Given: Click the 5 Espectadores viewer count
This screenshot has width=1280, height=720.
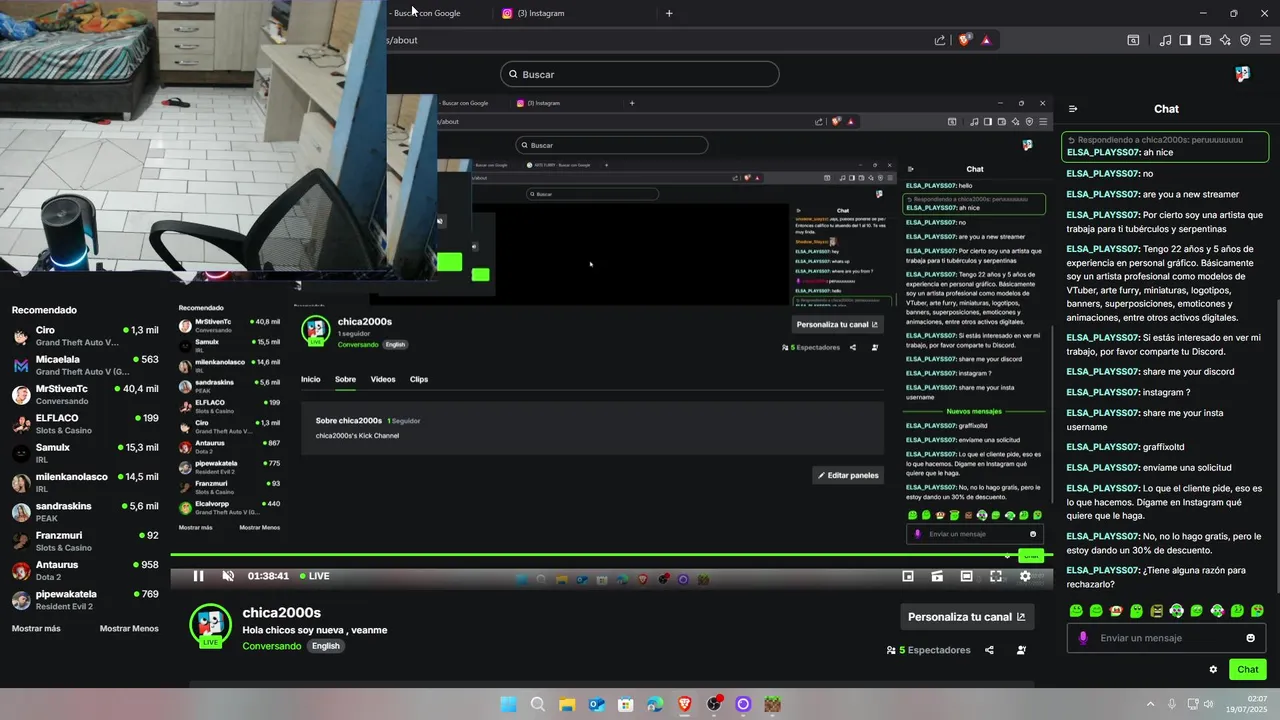Looking at the screenshot, I should click(928, 650).
